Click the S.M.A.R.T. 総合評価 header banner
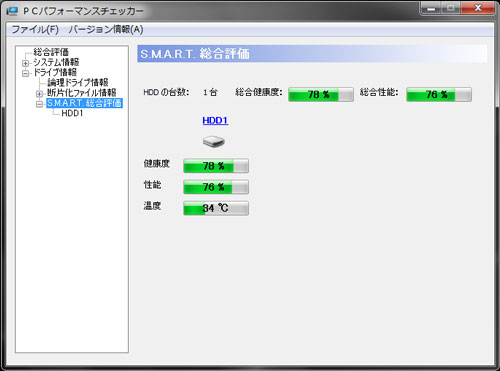The height and width of the screenshot is (371, 500). tap(312, 54)
